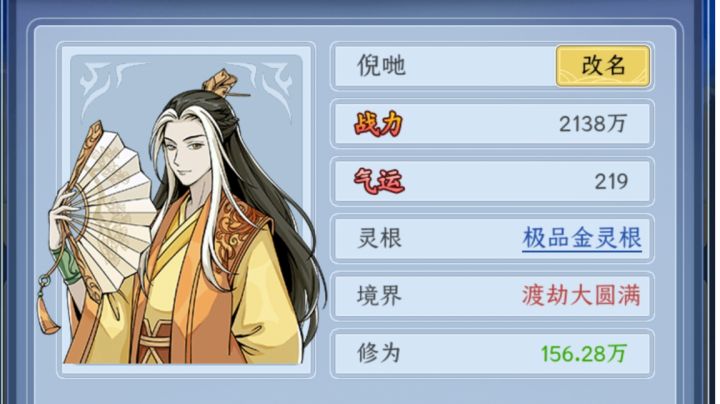Image resolution: width=720 pixels, height=404 pixels.
Task: Select the 境界 label
Action: coord(379,296)
